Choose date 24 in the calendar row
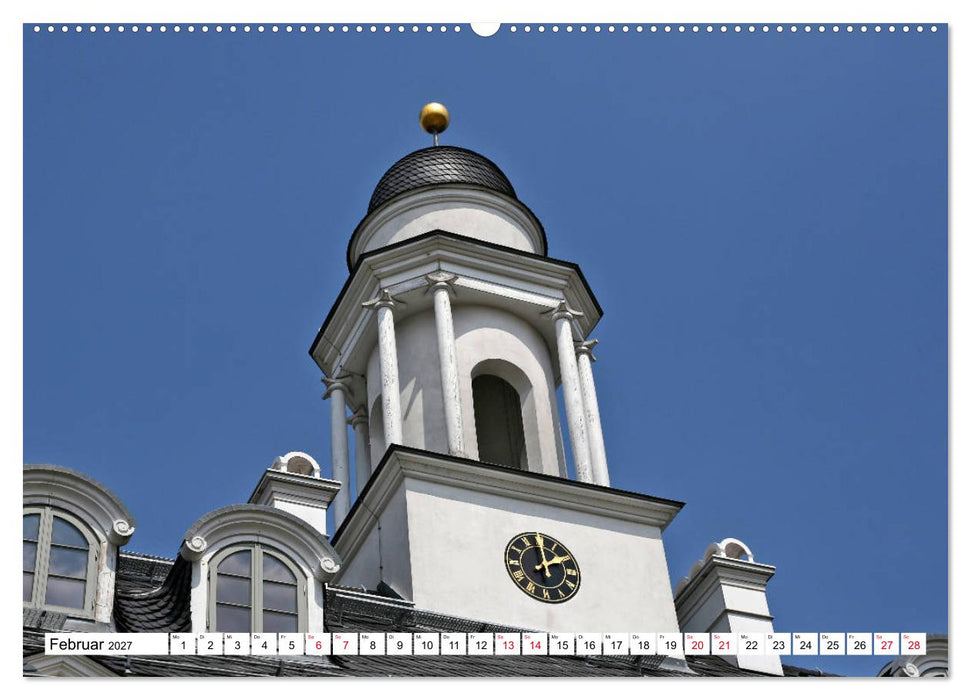971x700 pixels. [x=806, y=644]
